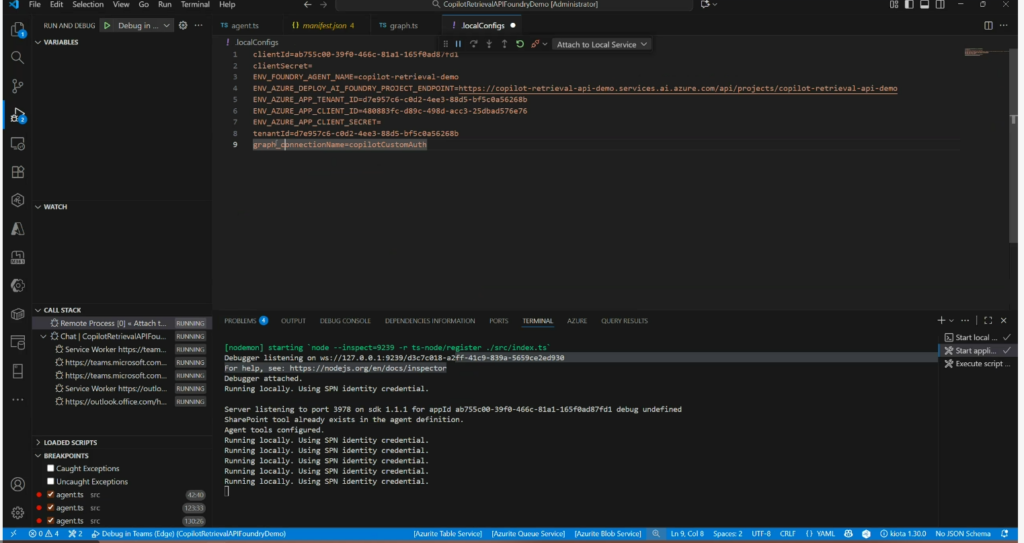Open the Search view in activity bar

[x=17, y=58]
